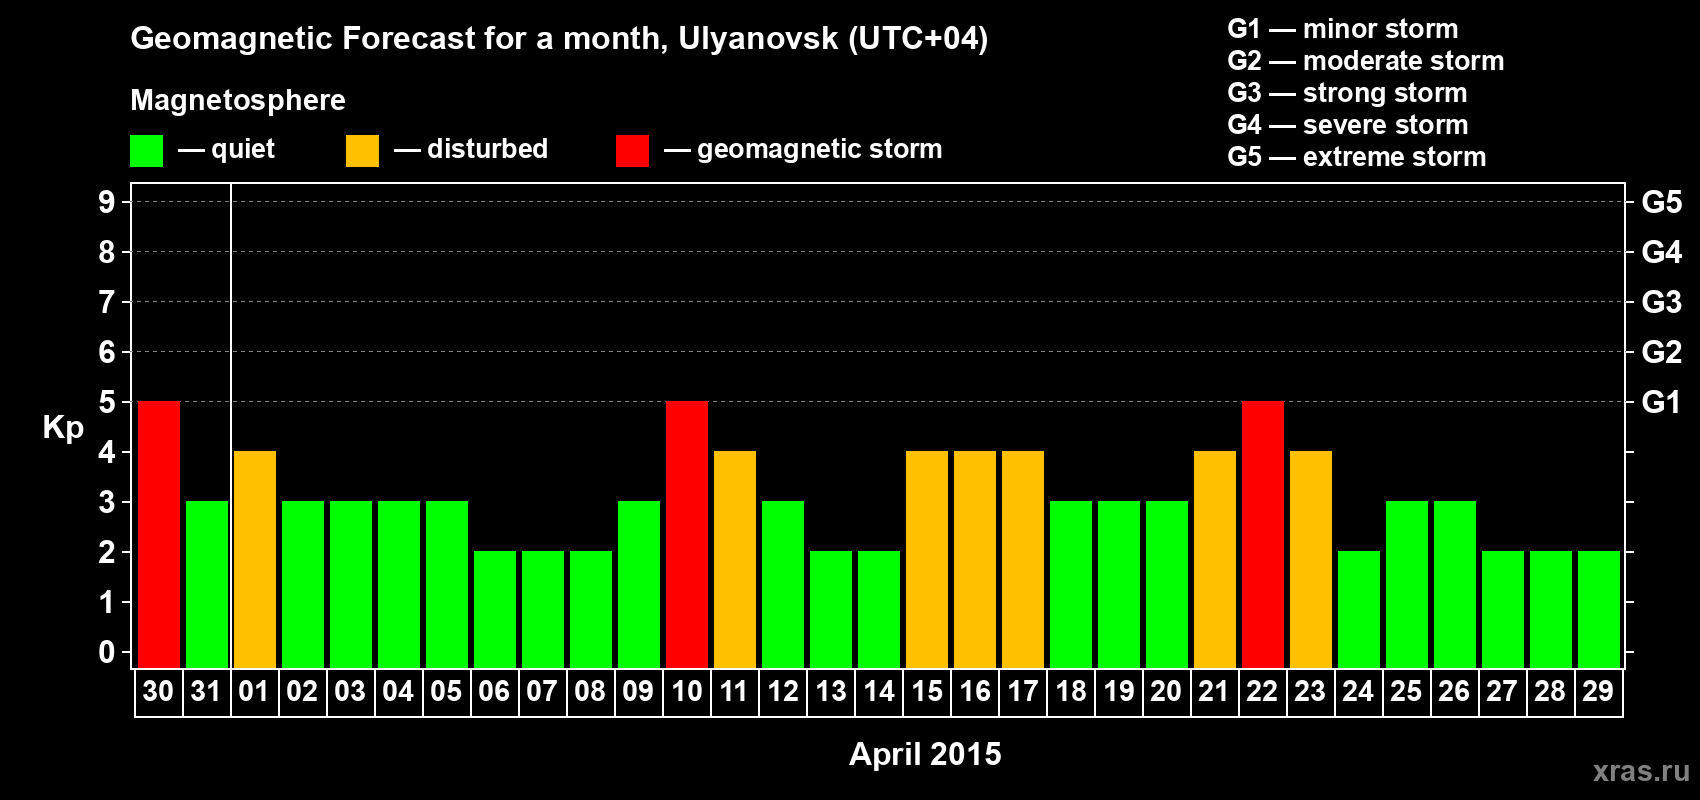Click date cell 29 below the chart
The height and width of the screenshot is (800, 1700).
(x=1599, y=692)
